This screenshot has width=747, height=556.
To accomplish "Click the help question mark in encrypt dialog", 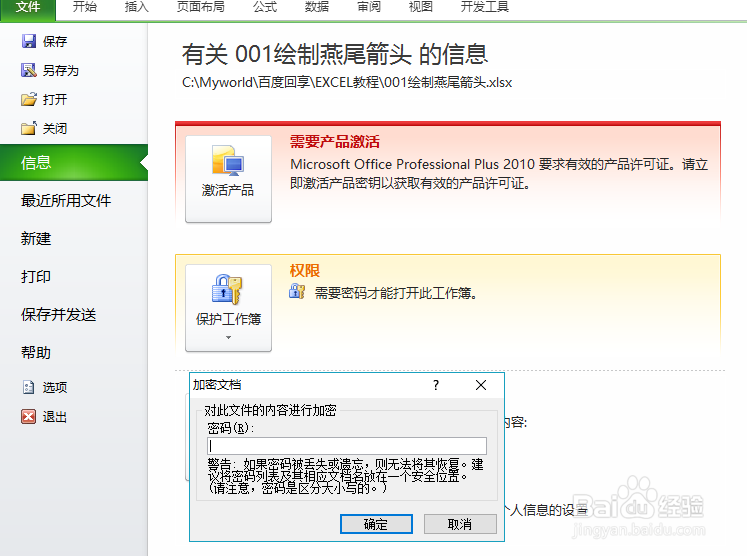I will [x=436, y=385].
